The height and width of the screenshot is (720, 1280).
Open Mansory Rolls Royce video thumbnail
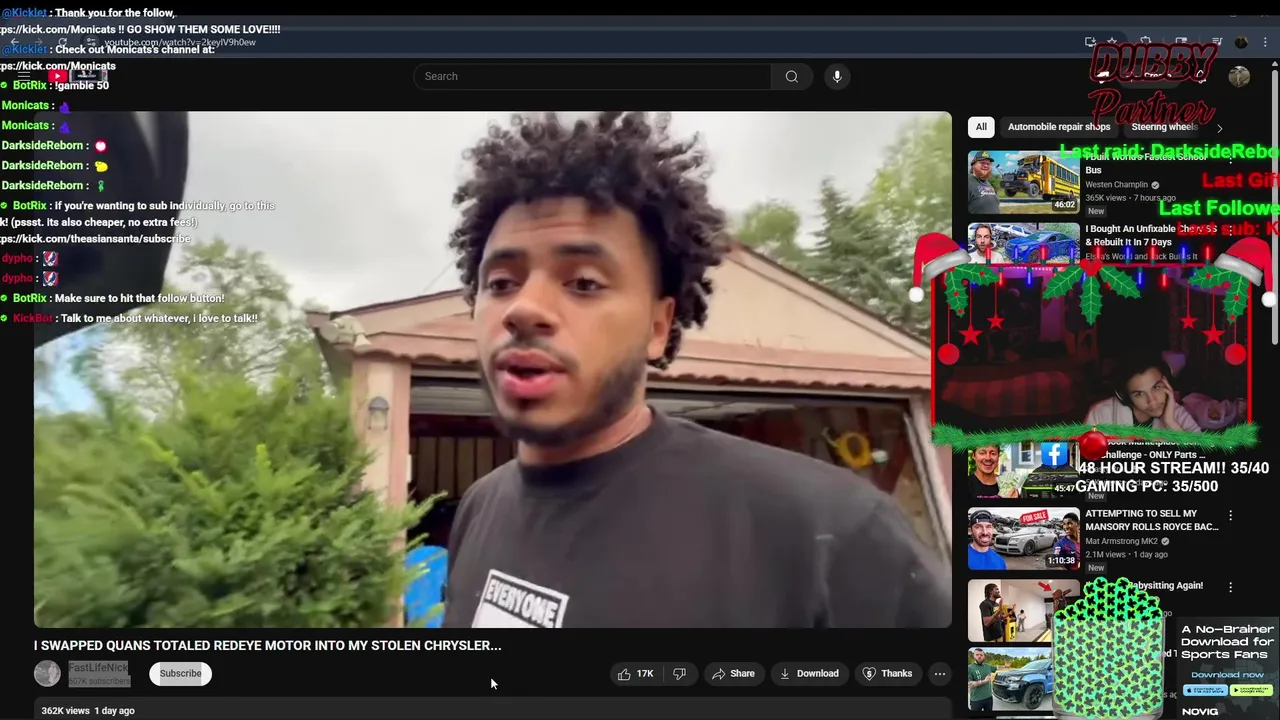(1023, 539)
